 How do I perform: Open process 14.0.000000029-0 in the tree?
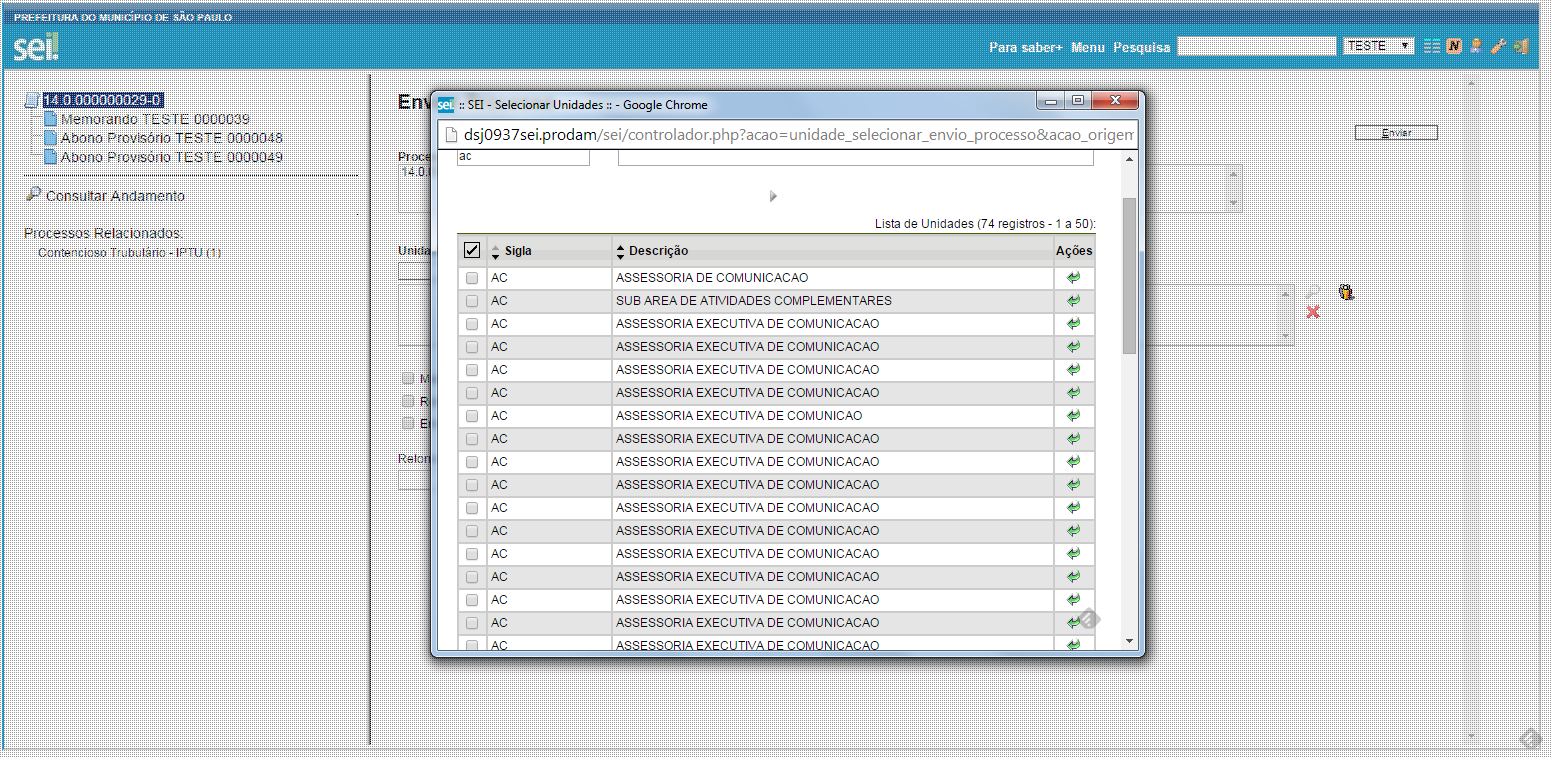(102, 100)
